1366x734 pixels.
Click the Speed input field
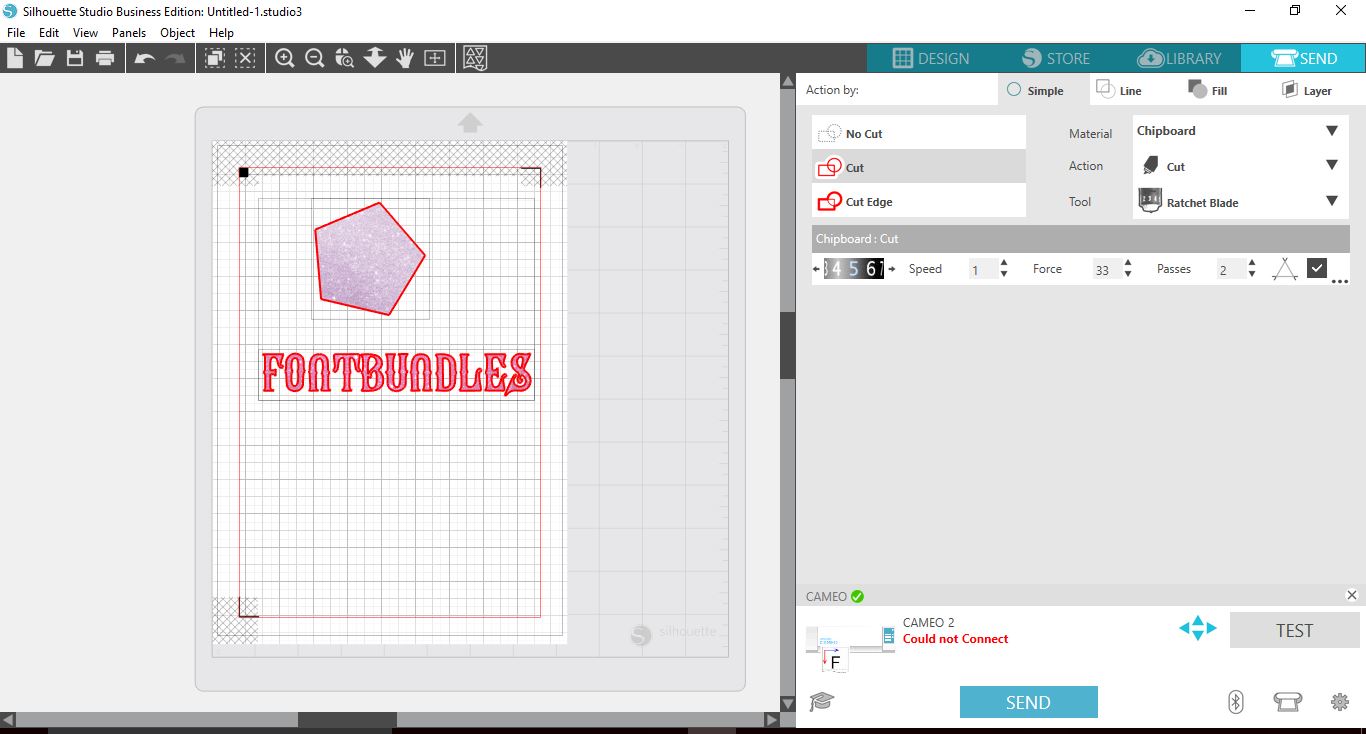click(x=981, y=270)
